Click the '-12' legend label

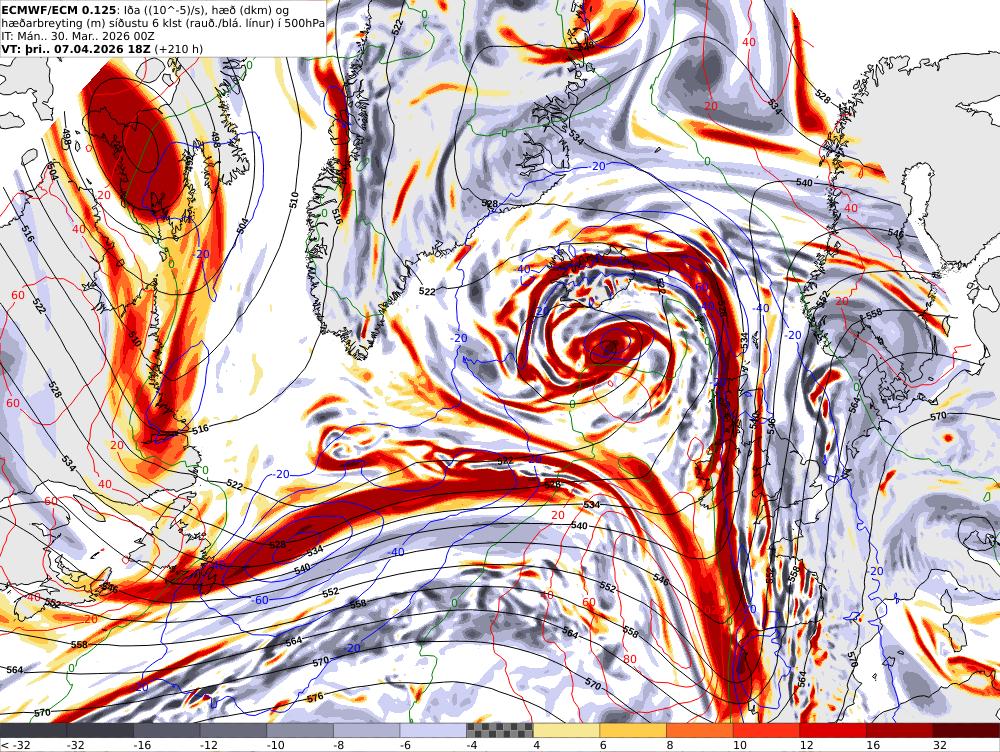click(210, 745)
